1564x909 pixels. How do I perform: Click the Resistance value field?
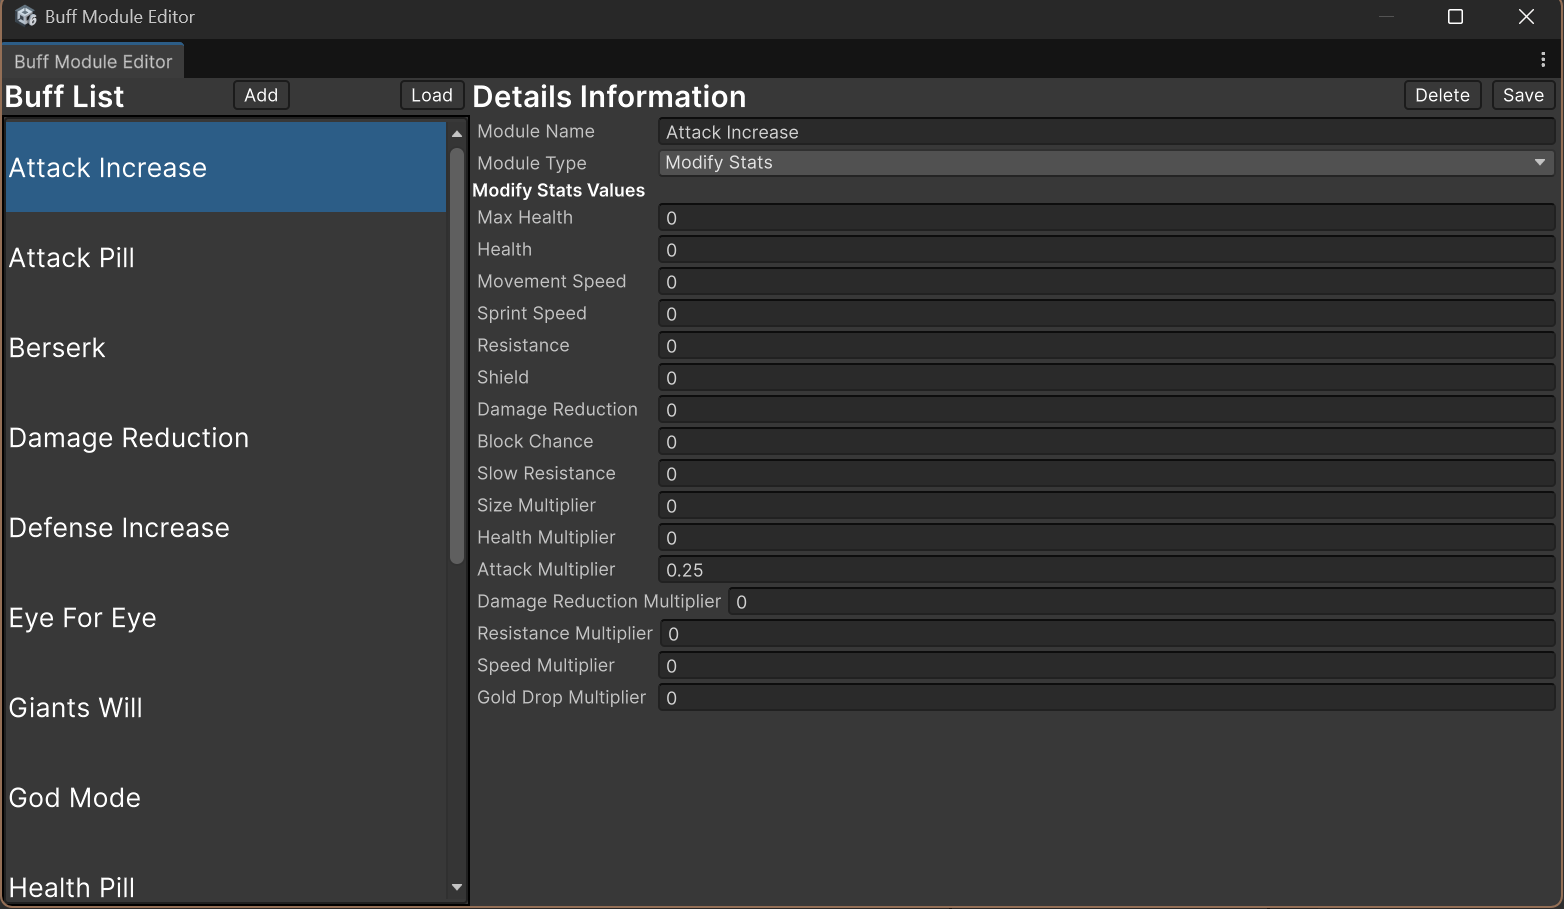1106,346
